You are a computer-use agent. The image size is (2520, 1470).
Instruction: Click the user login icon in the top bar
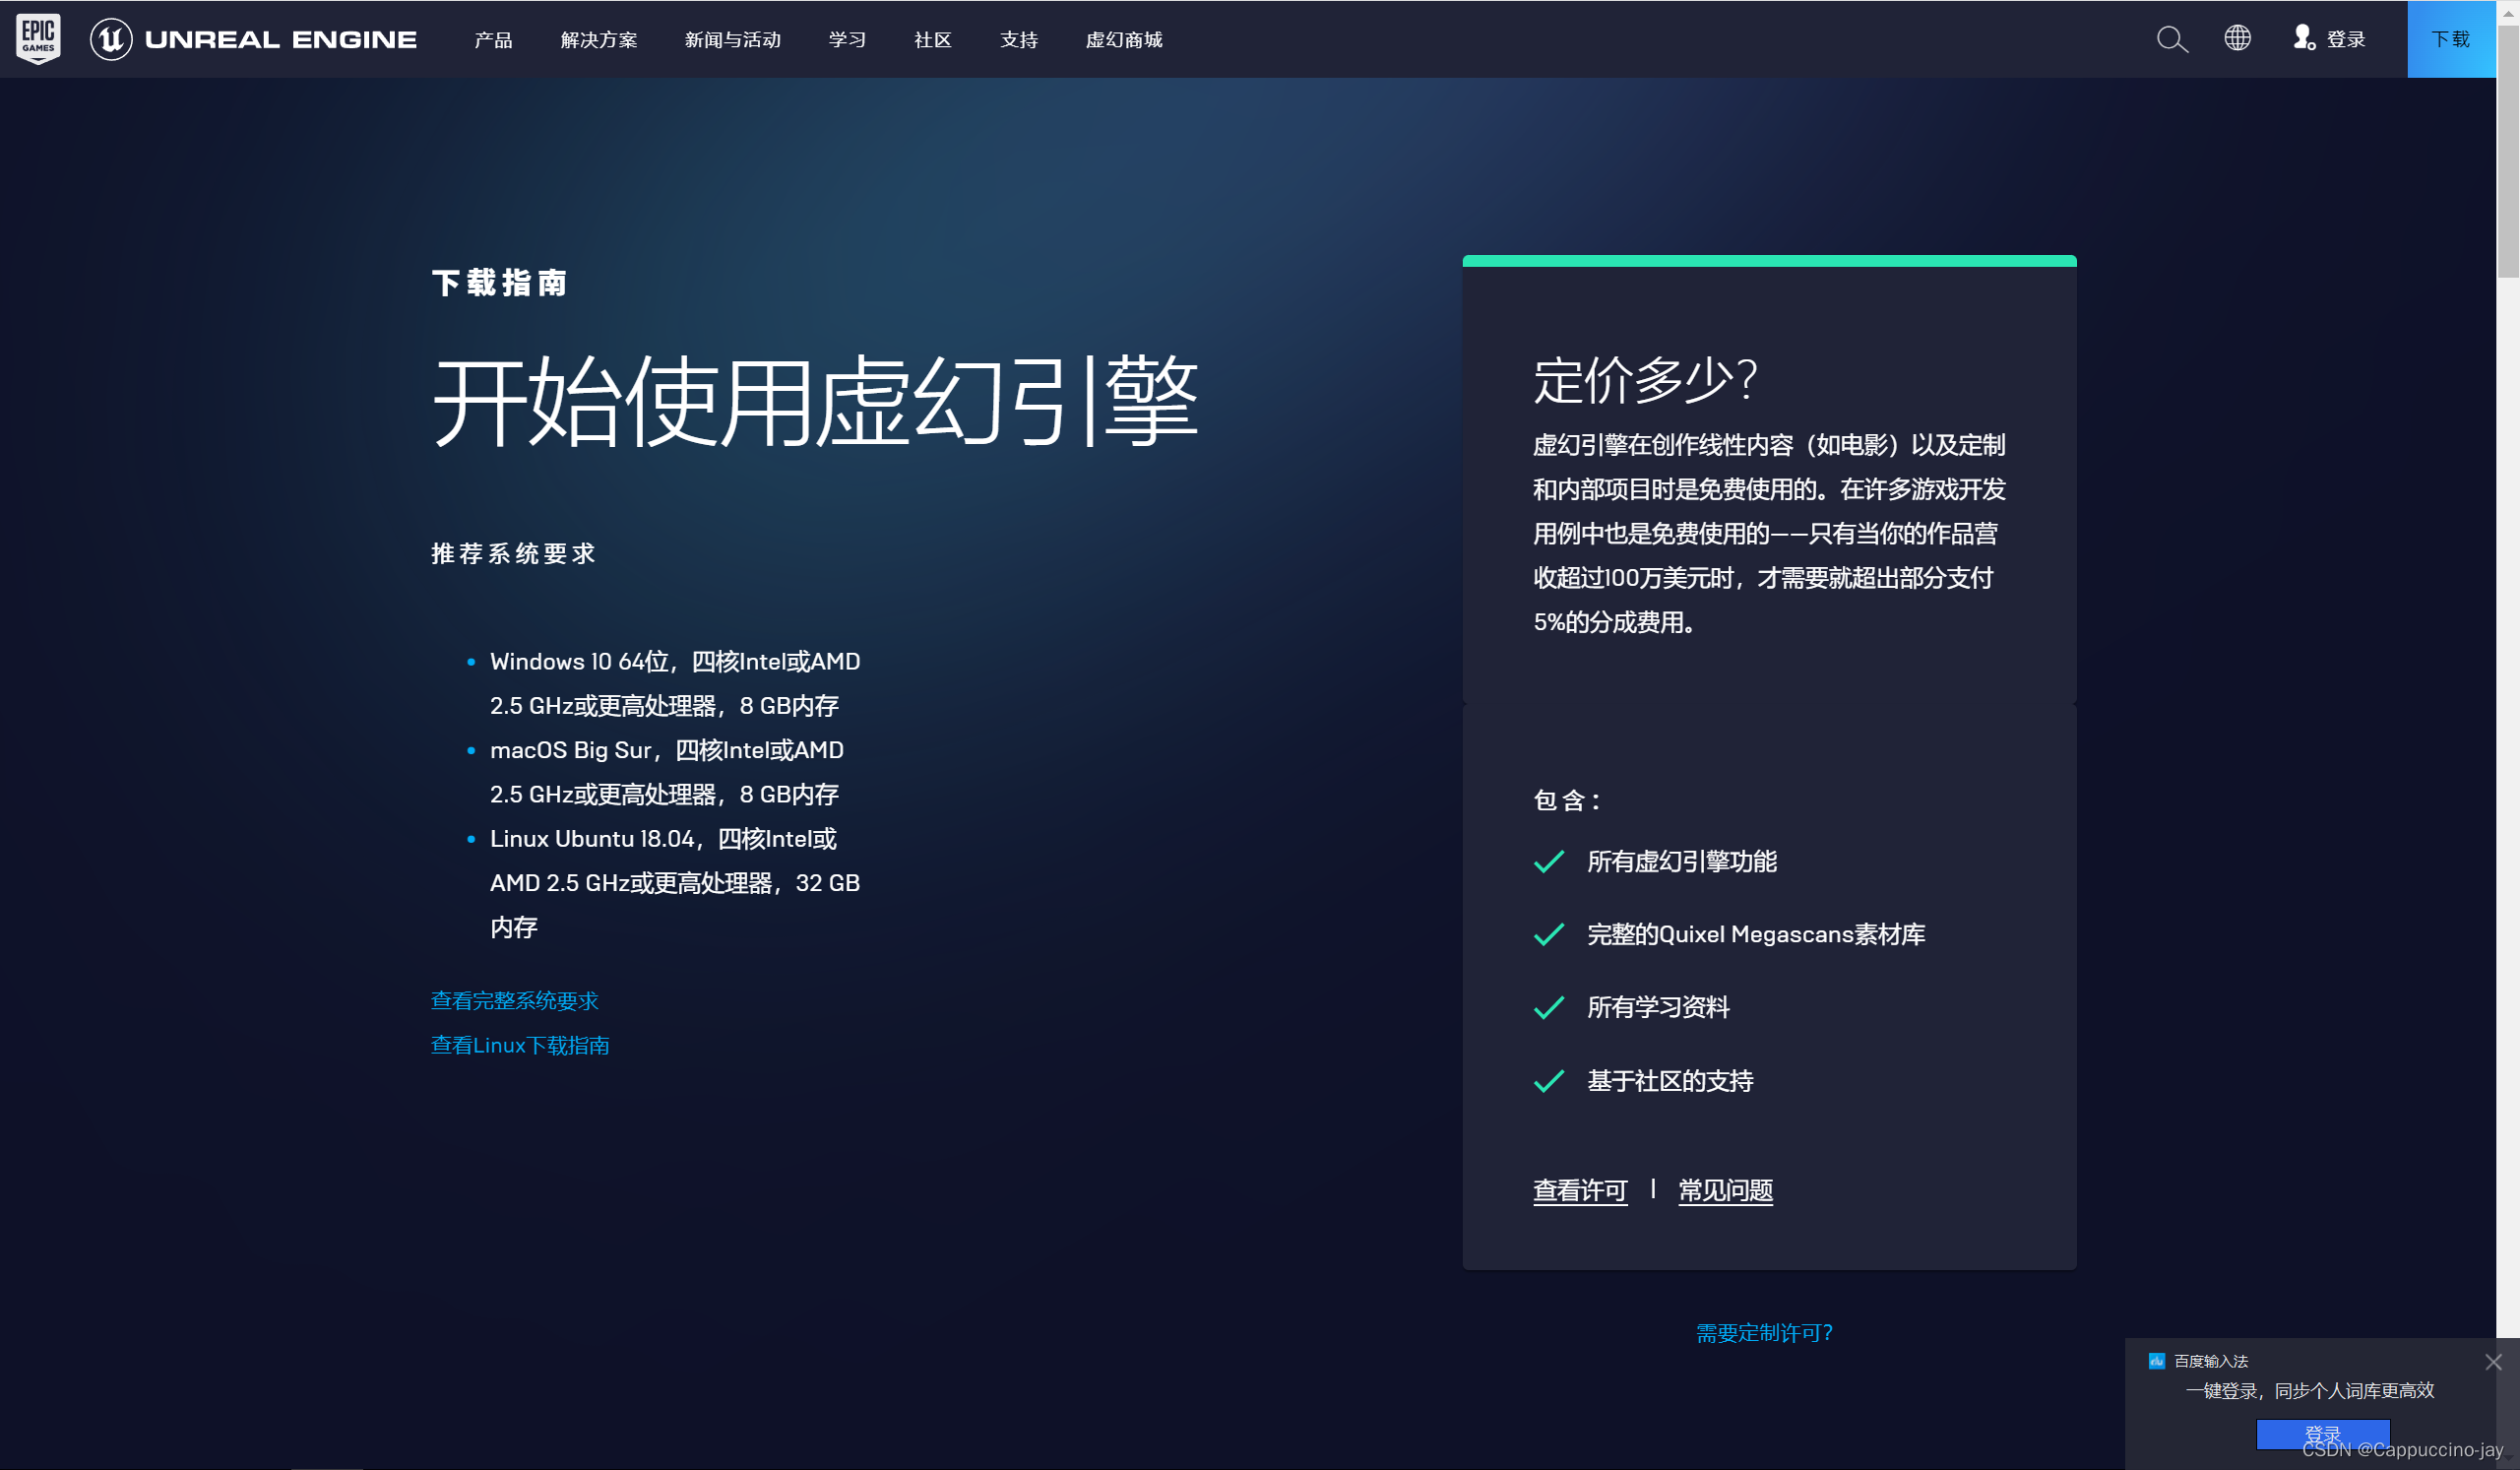(2303, 38)
